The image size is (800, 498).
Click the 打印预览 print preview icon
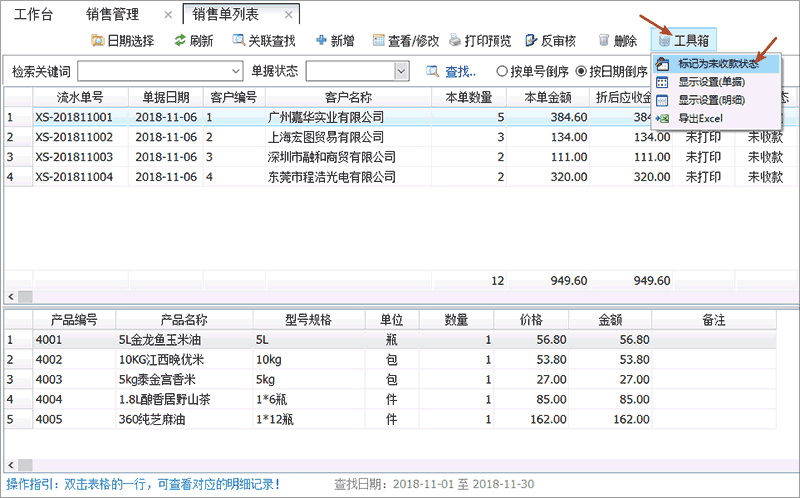[456, 41]
